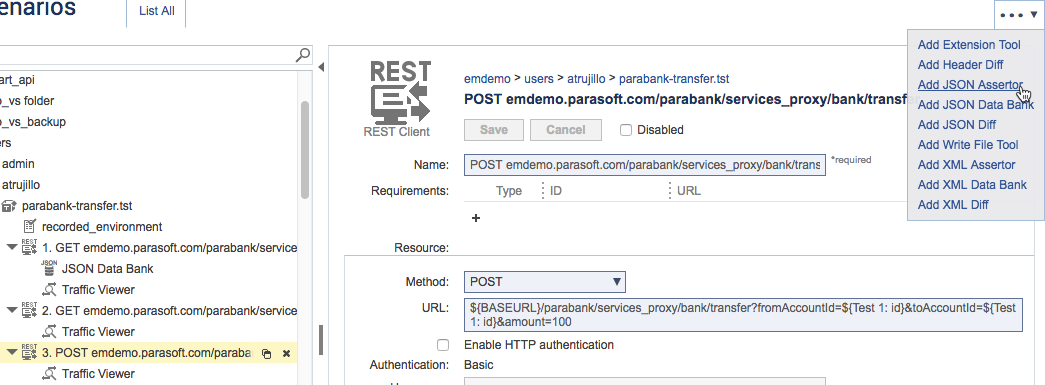
Task: Choose Add XML Data Bank option
Action: coord(972,185)
